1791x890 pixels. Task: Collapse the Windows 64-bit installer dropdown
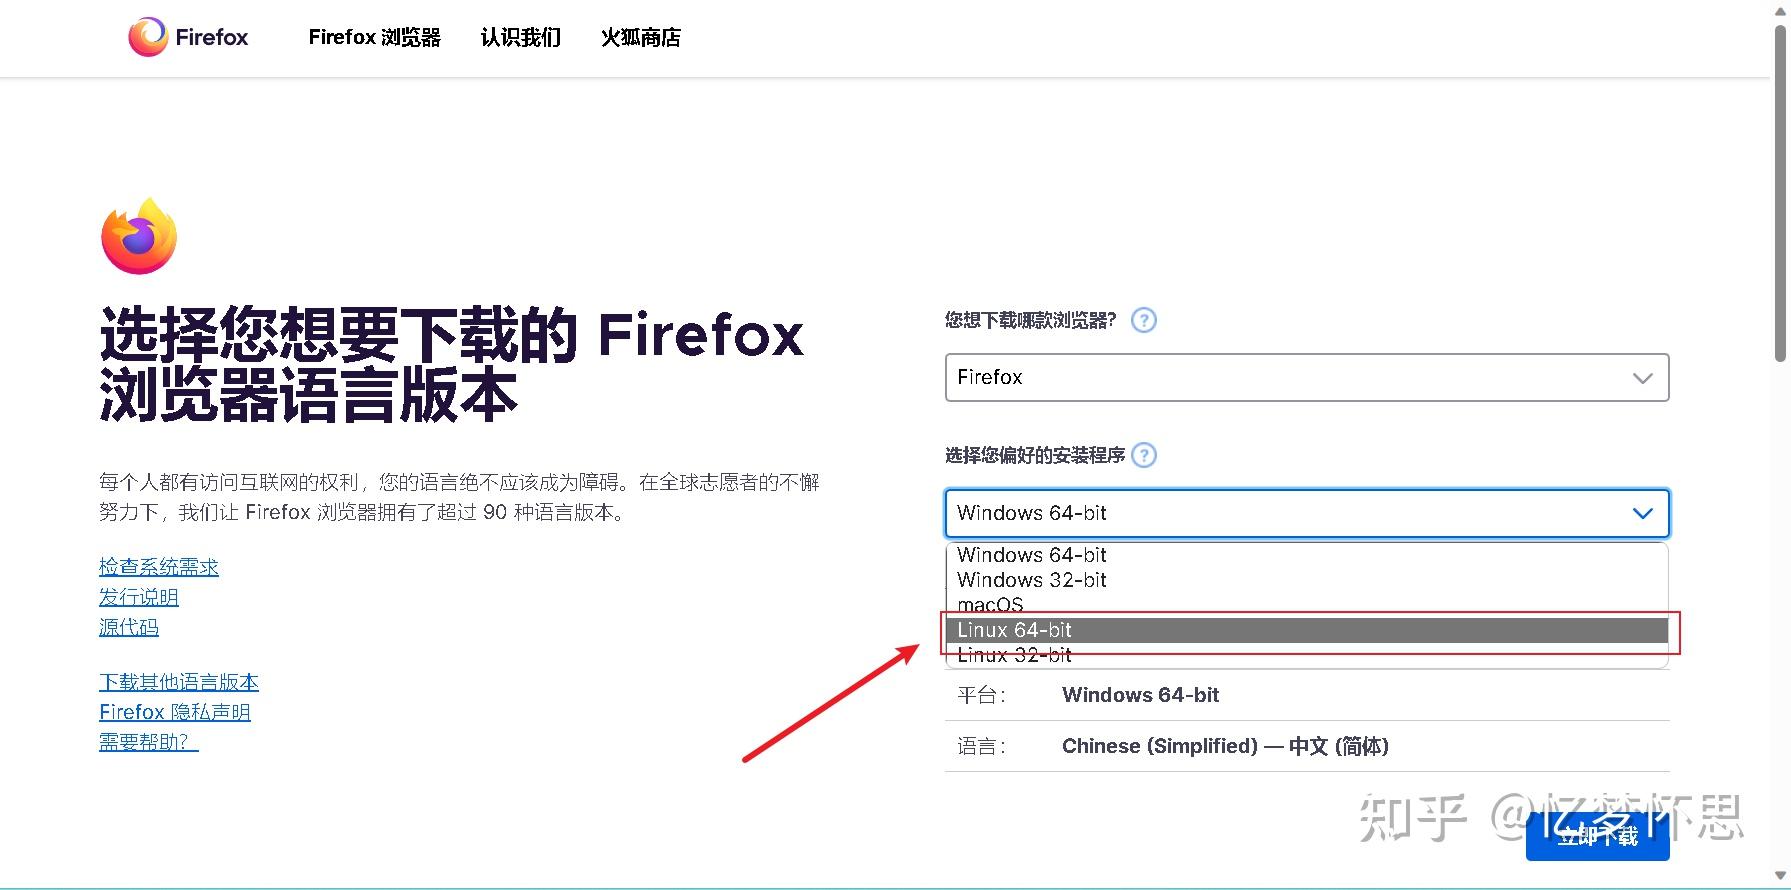(x=1307, y=513)
